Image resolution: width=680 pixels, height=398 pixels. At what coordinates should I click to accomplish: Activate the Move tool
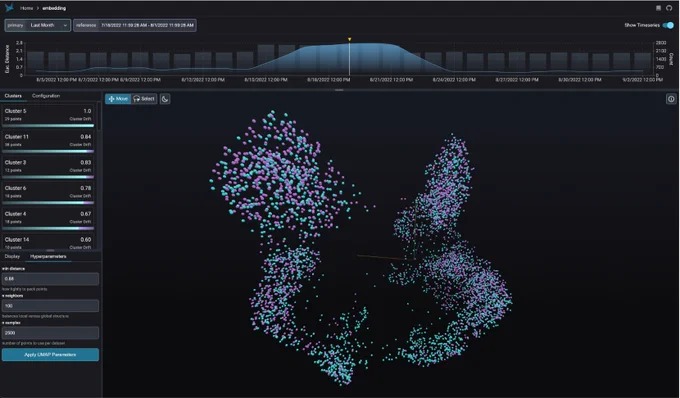[x=118, y=99]
